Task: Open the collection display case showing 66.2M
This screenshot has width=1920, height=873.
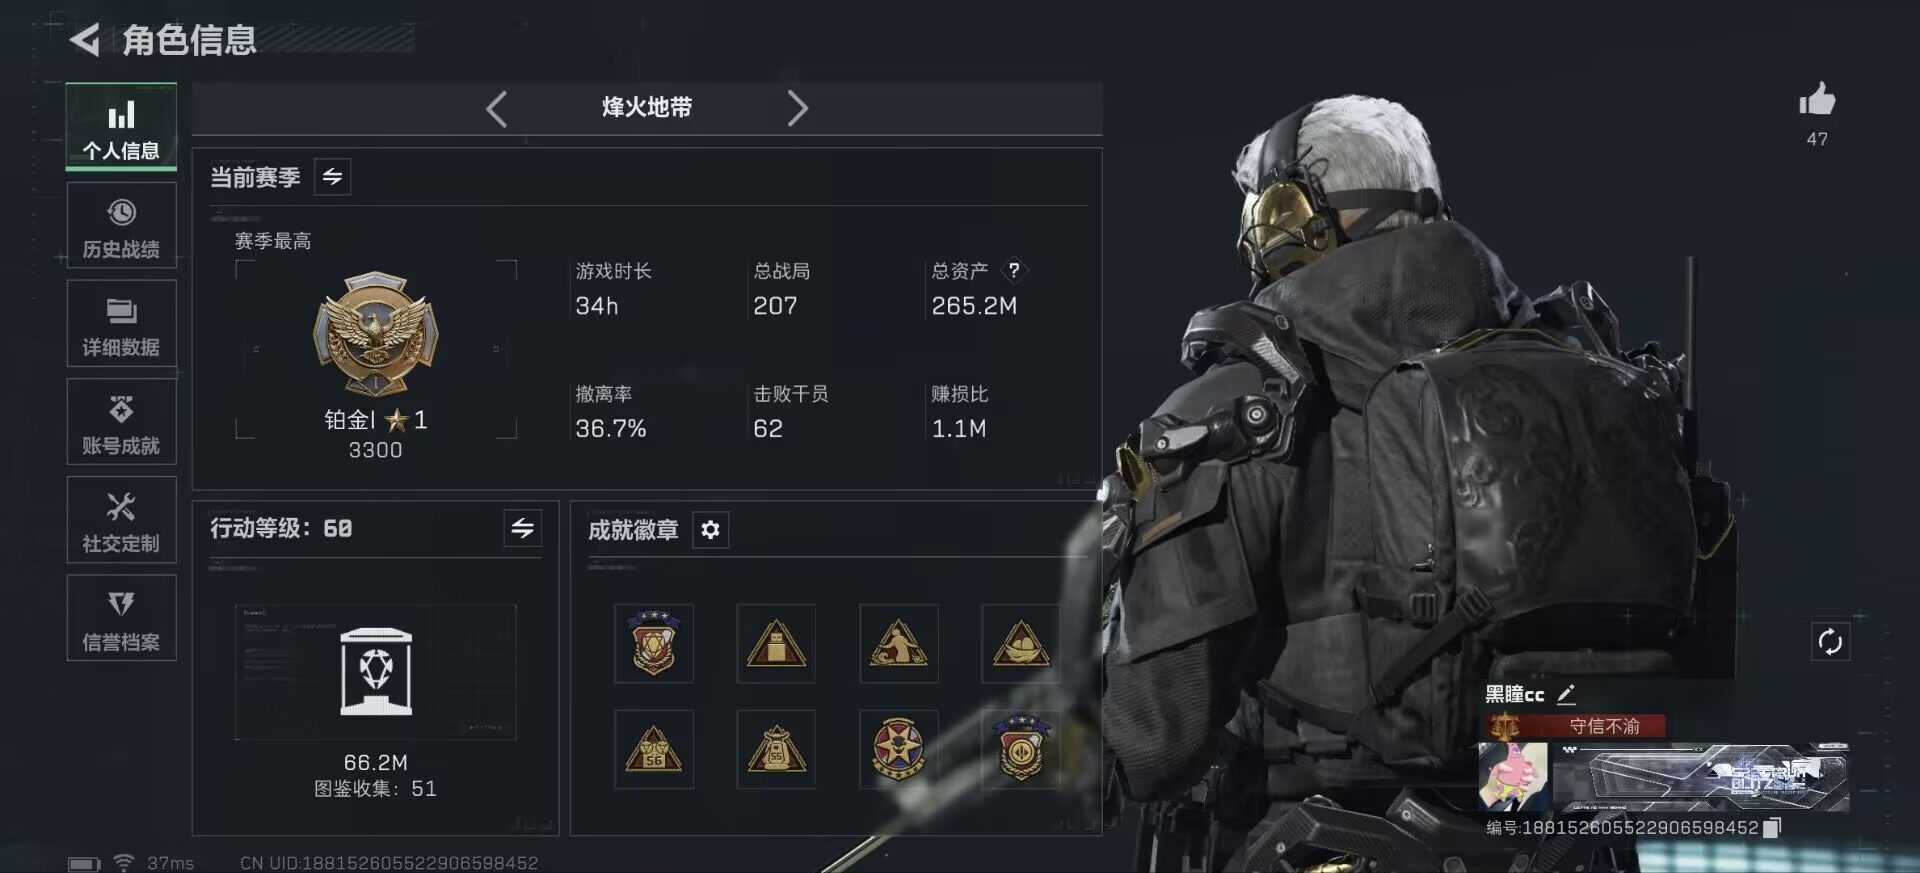Action: (x=376, y=672)
